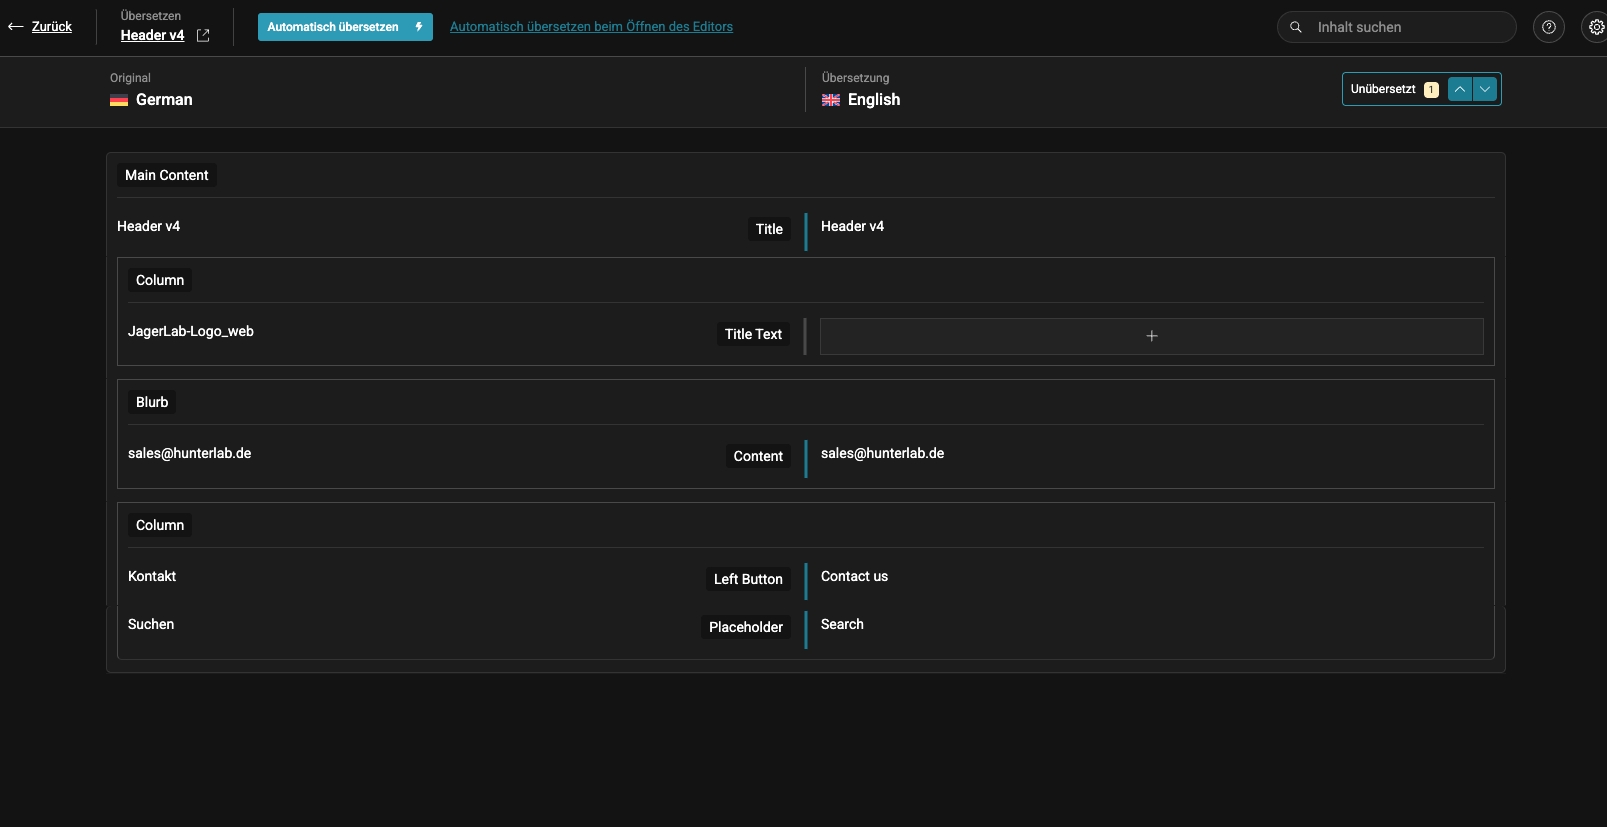
Task: Go back via Zurück link
Action: pos(52,27)
